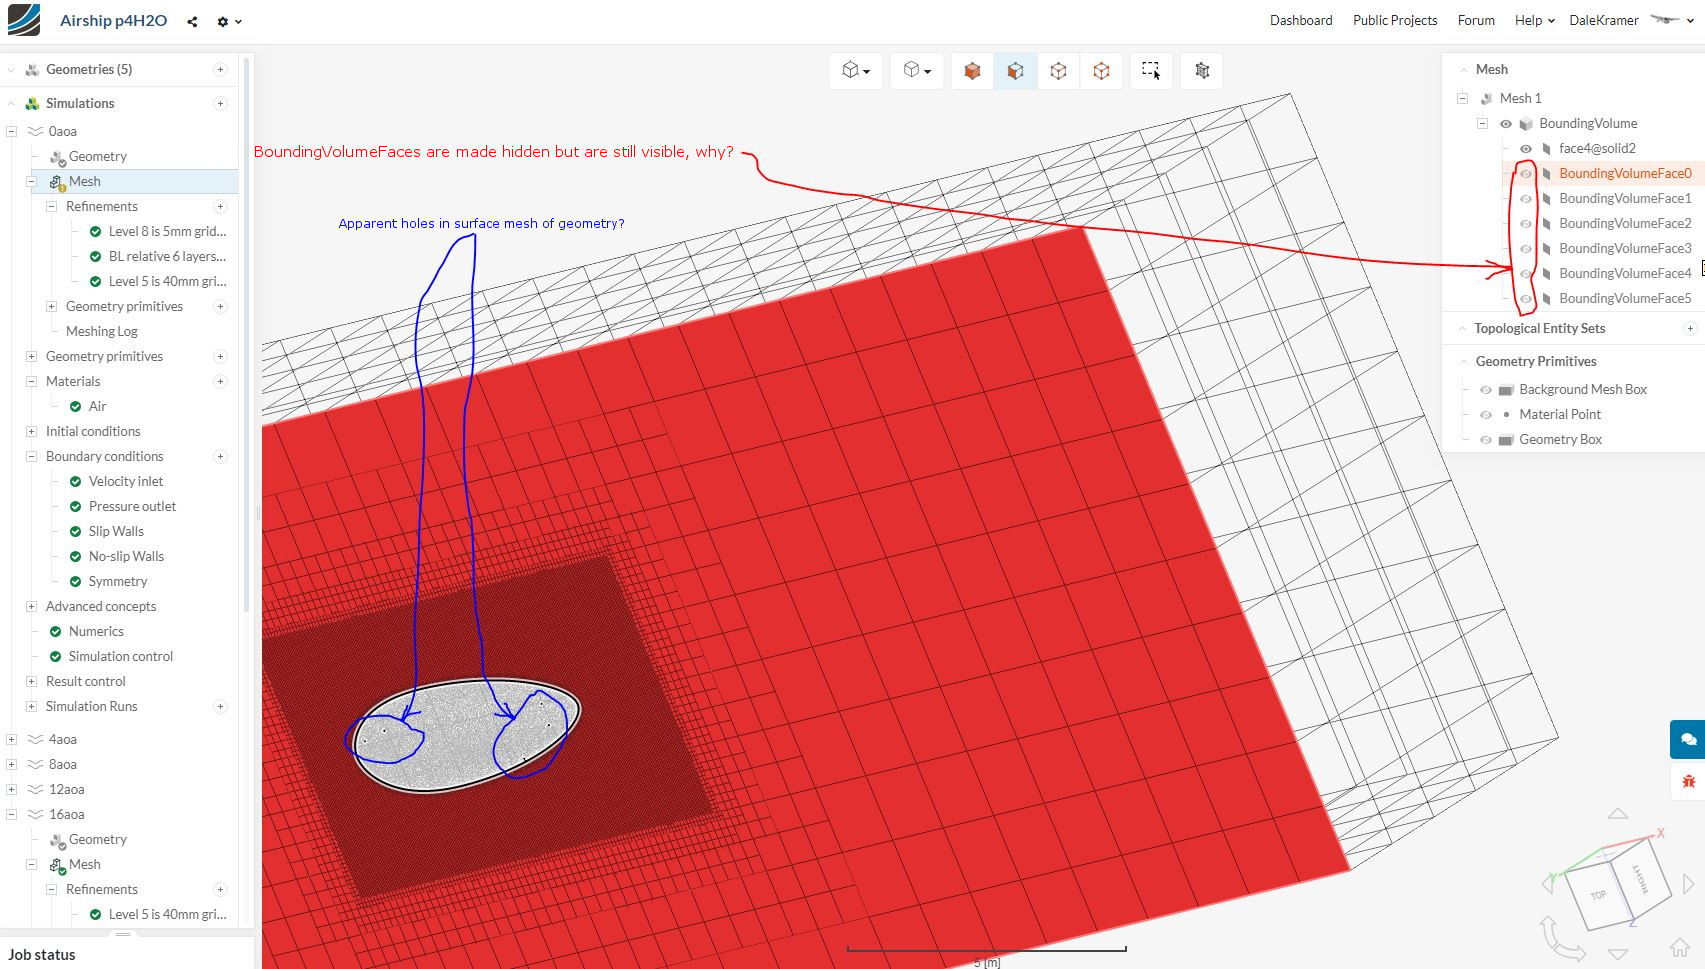Add a new Topological Entity Set

(1690, 328)
